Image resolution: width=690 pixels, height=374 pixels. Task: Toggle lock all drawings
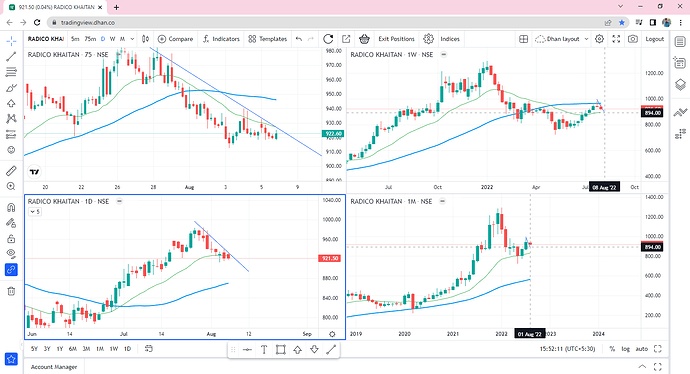pos(11,238)
